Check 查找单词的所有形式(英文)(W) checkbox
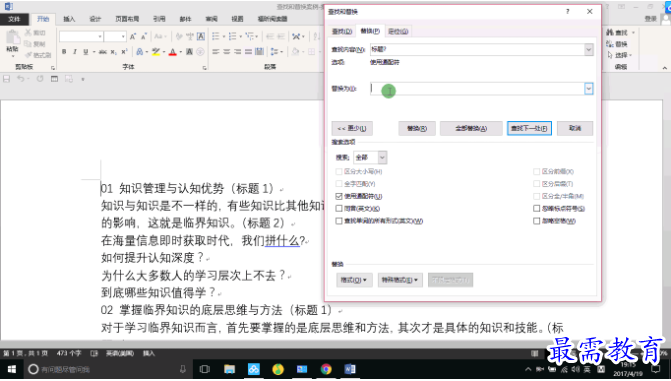Image resolution: width=671 pixels, height=381 pixels. click(x=339, y=221)
